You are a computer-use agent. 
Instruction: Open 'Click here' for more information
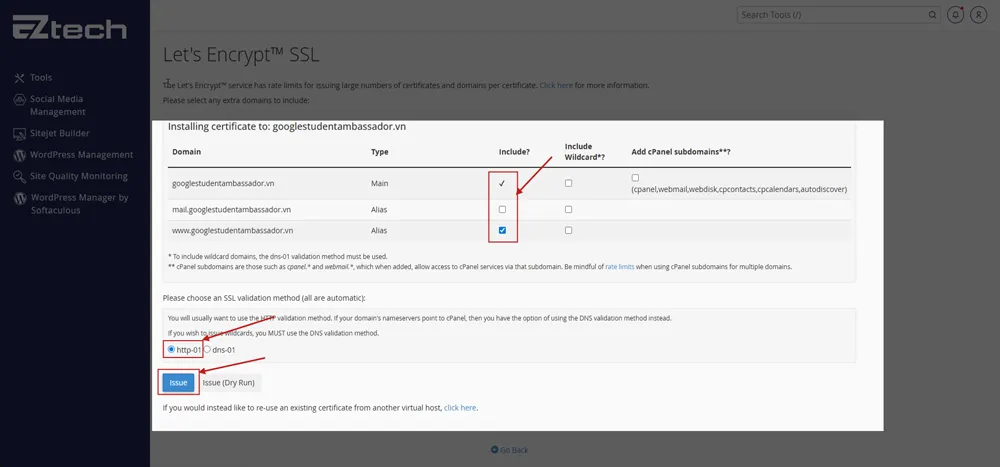tap(556, 85)
